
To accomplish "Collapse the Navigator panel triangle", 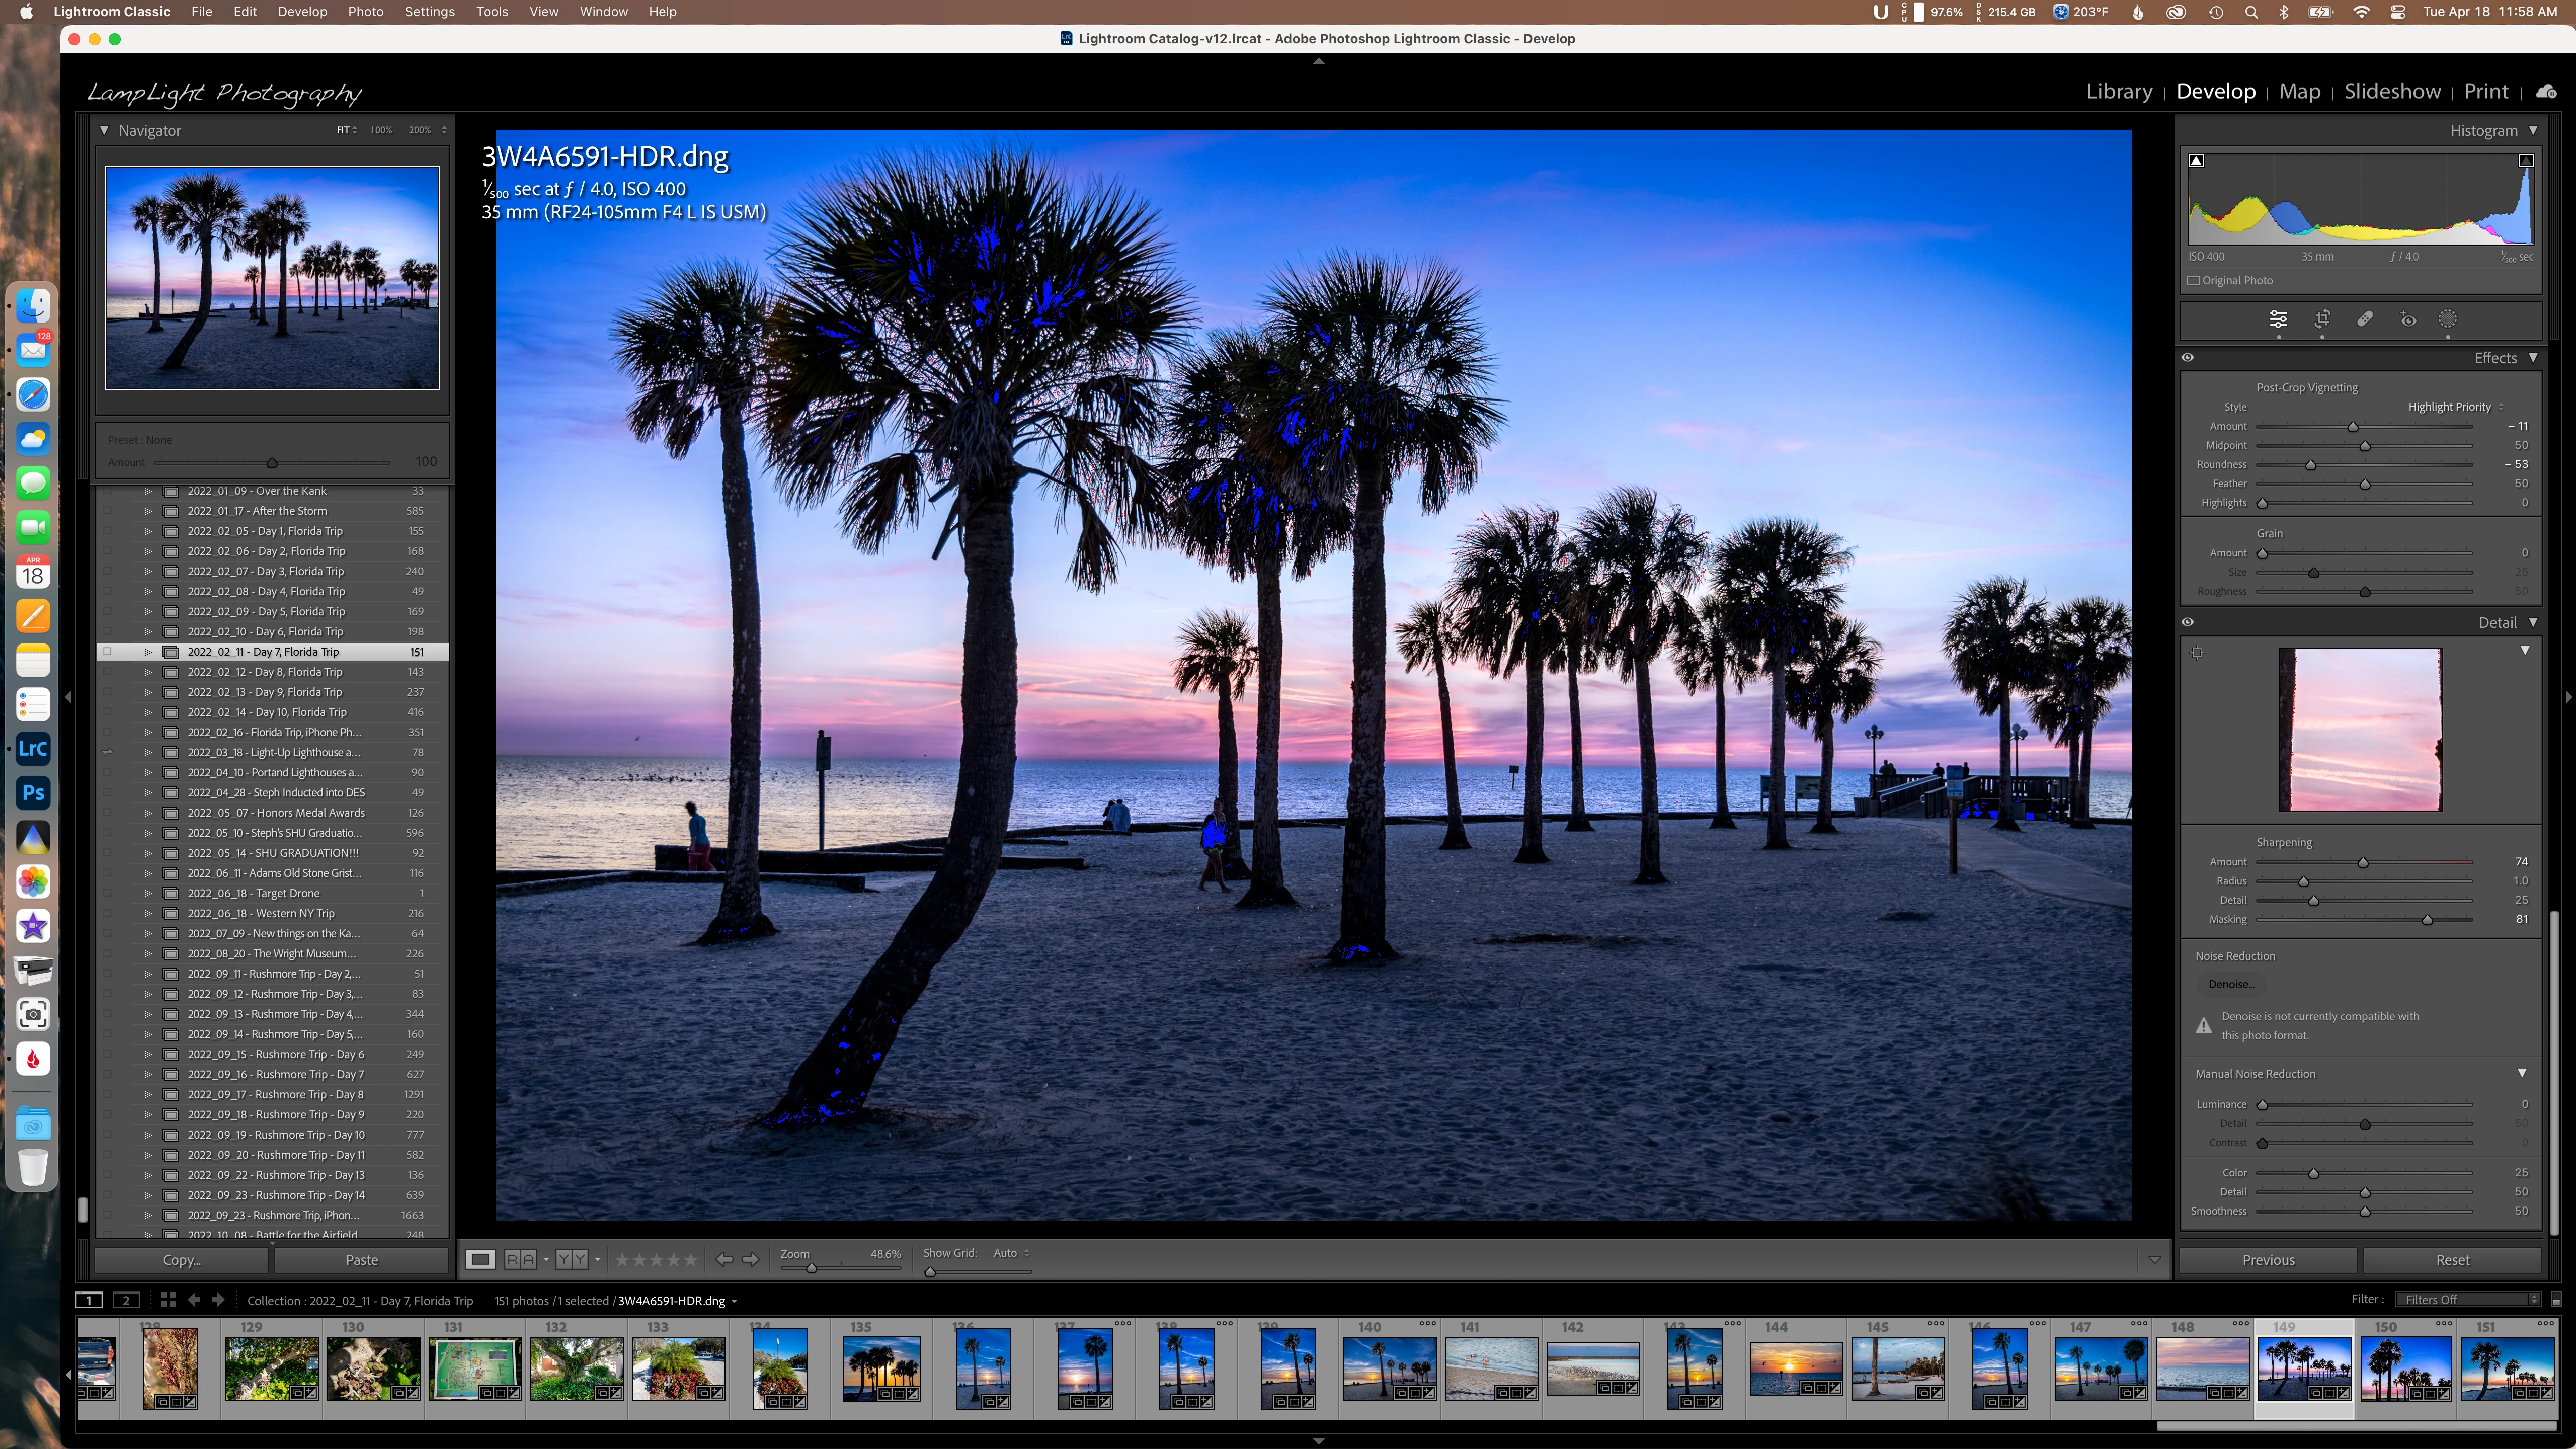I will coord(104,130).
